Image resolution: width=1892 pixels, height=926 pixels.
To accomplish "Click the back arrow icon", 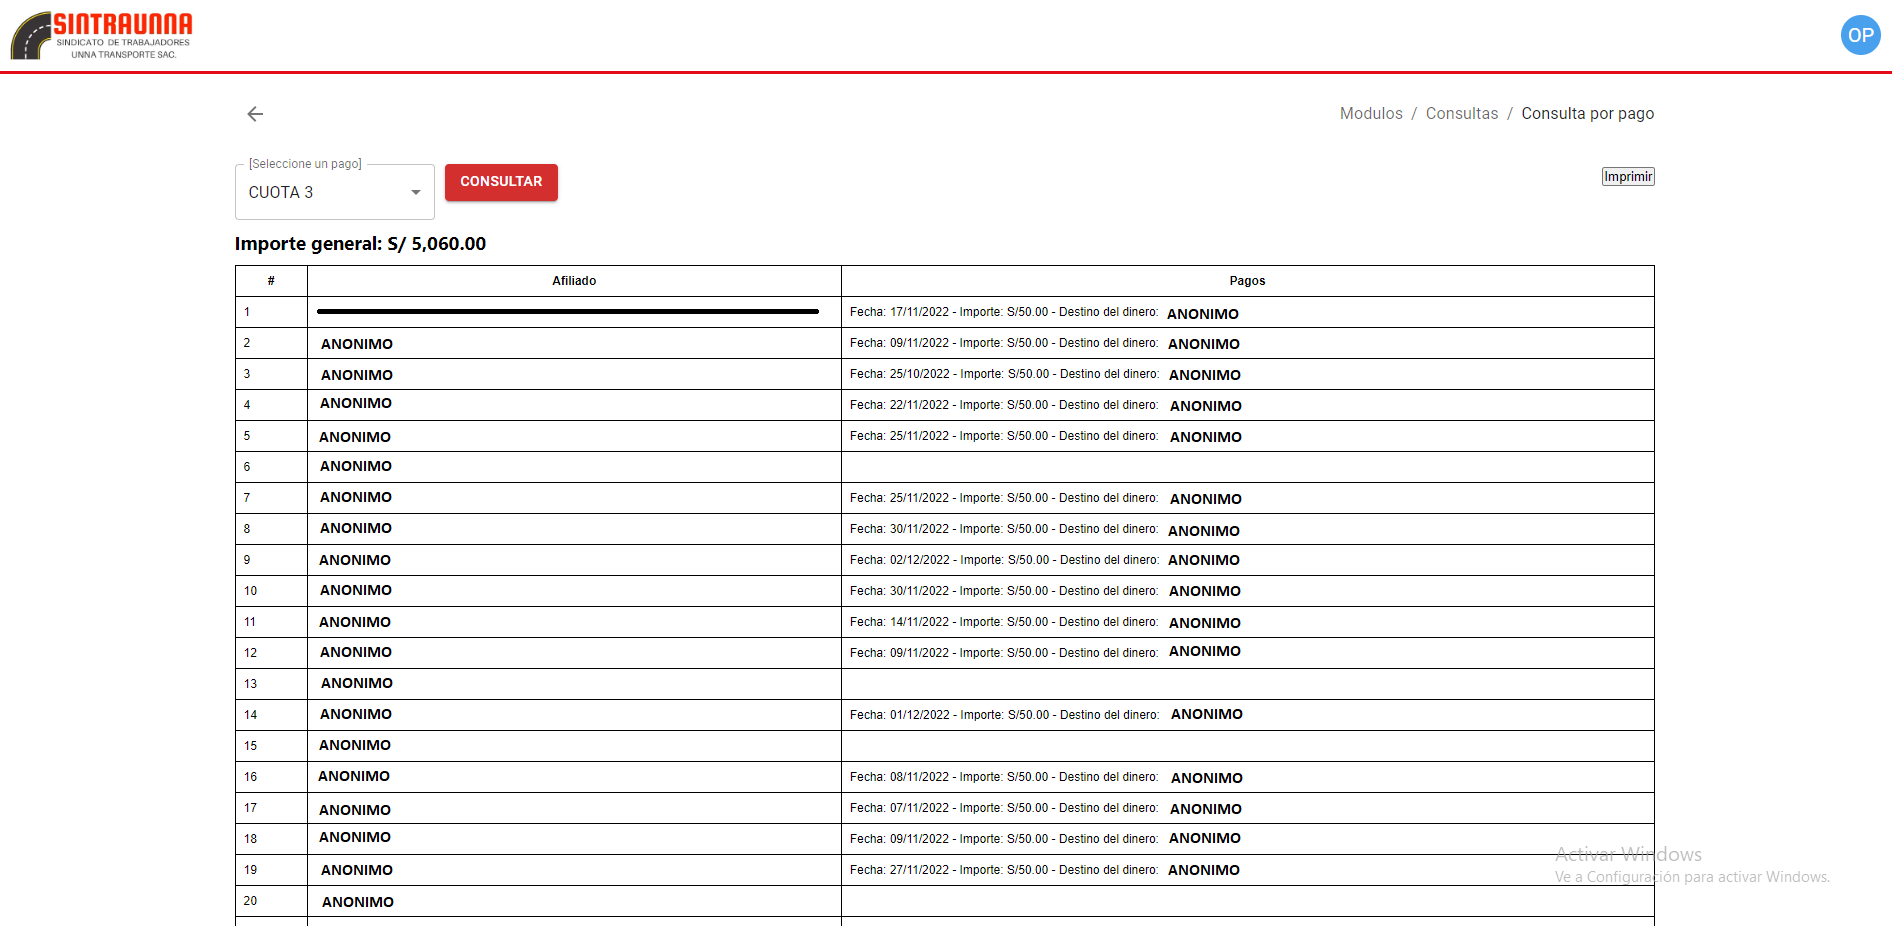I will pos(255,114).
